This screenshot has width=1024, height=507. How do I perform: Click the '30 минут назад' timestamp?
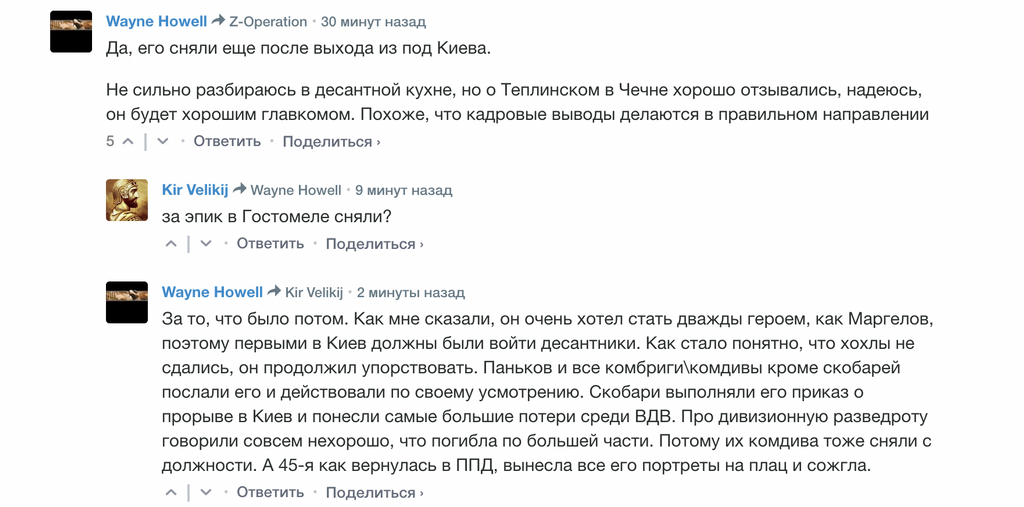click(x=373, y=21)
